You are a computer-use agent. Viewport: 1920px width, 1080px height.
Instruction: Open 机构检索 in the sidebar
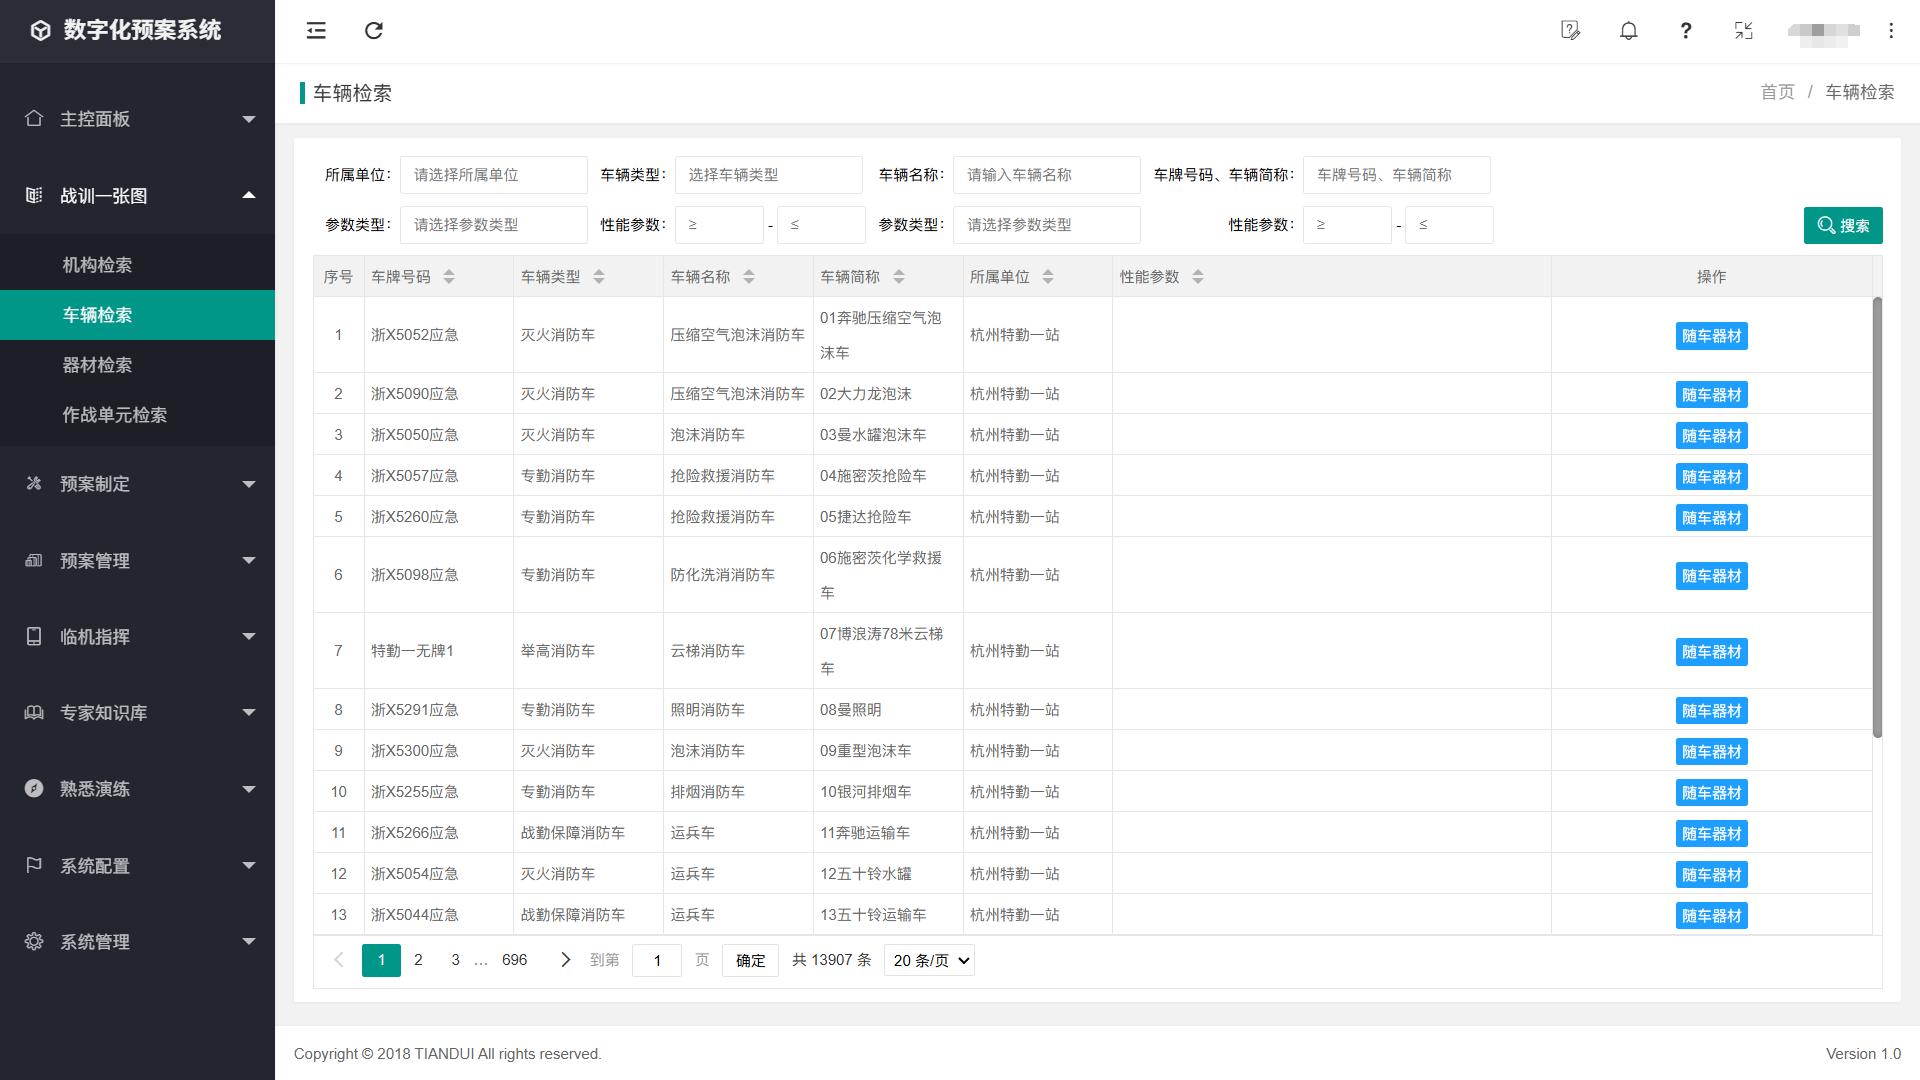(x=97, y=265)
